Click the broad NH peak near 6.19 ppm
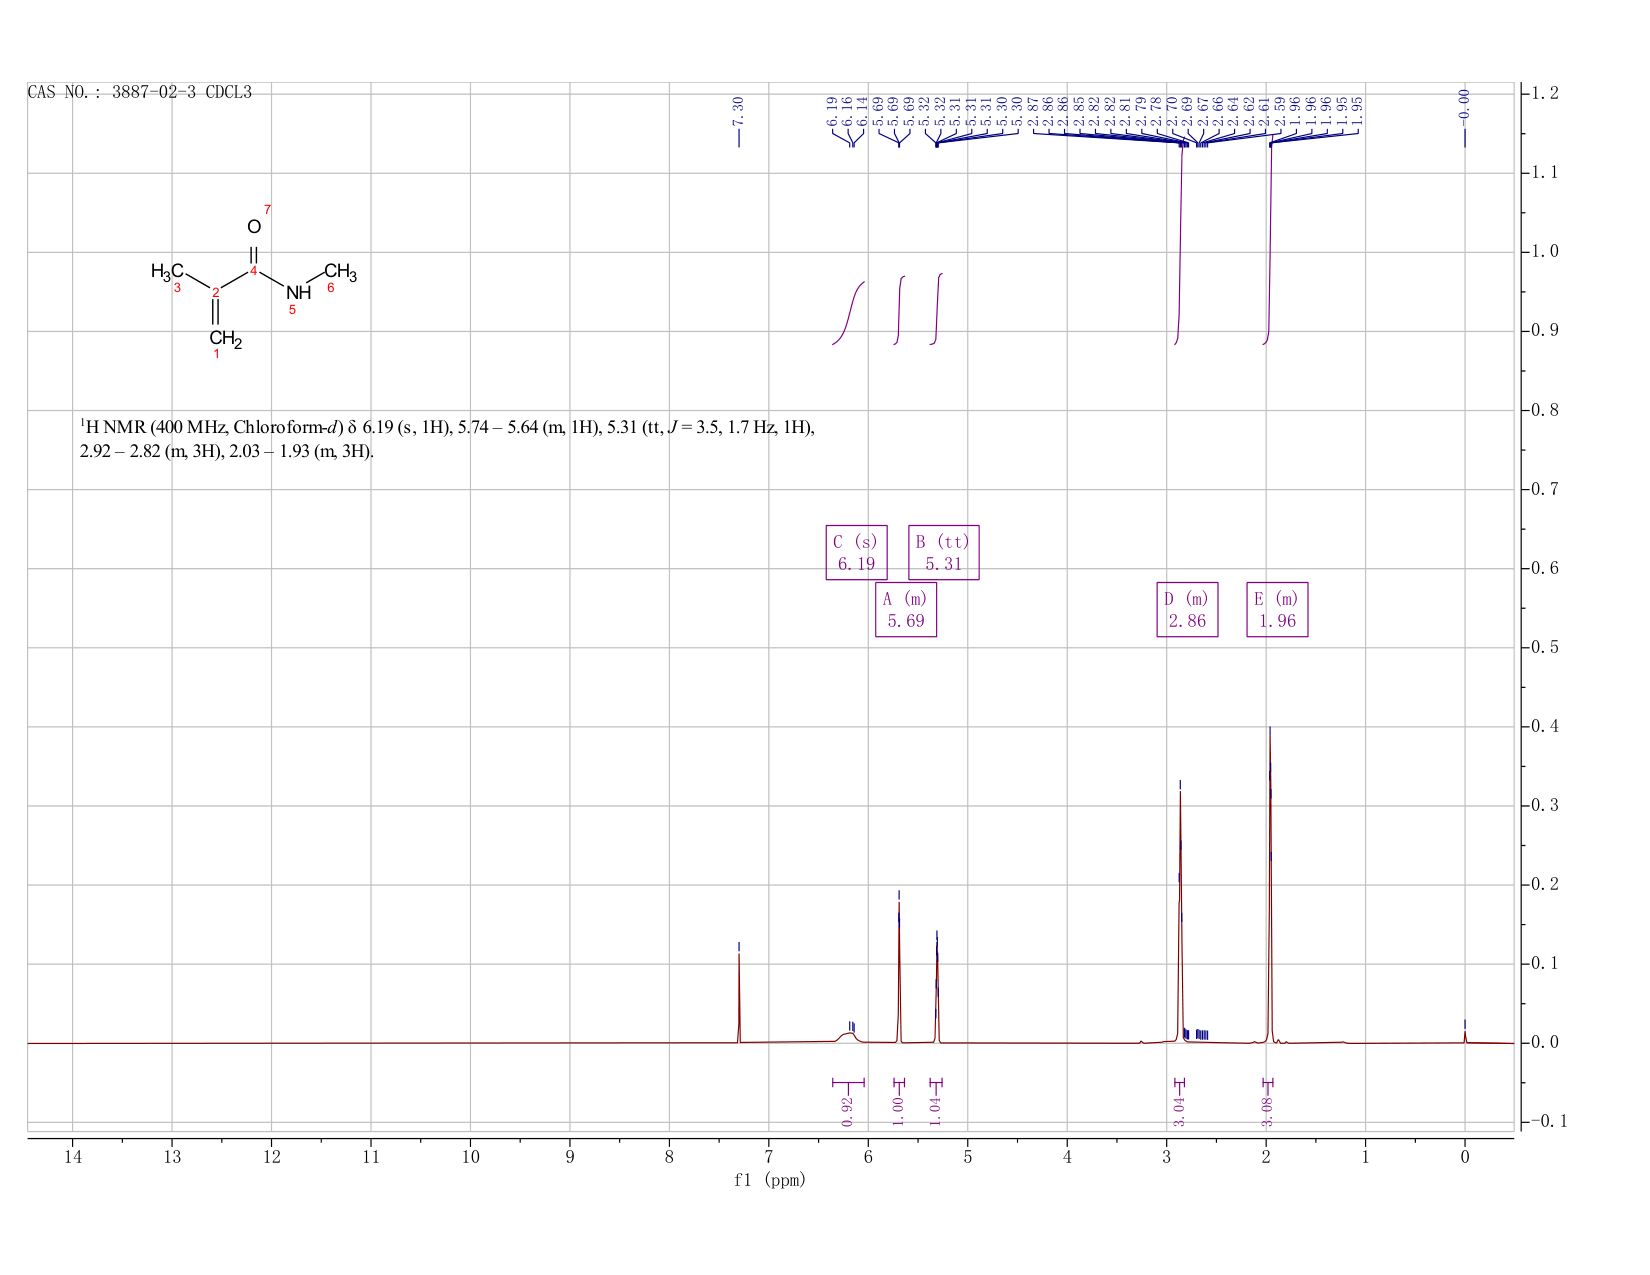Image resolution: width=1650 pixels, height=1275 pixels. coord(848,1037)
